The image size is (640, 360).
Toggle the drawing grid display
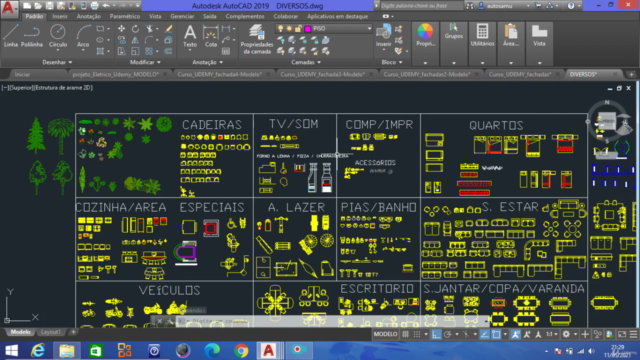[x=405, y=334]
